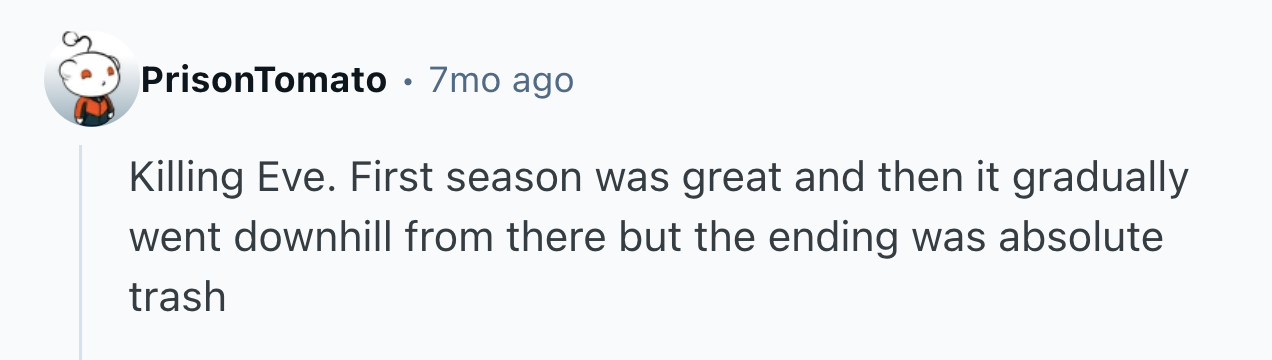1272x360 pixels.
Task: Click the word "went" starting the second line
Action: 170,240
